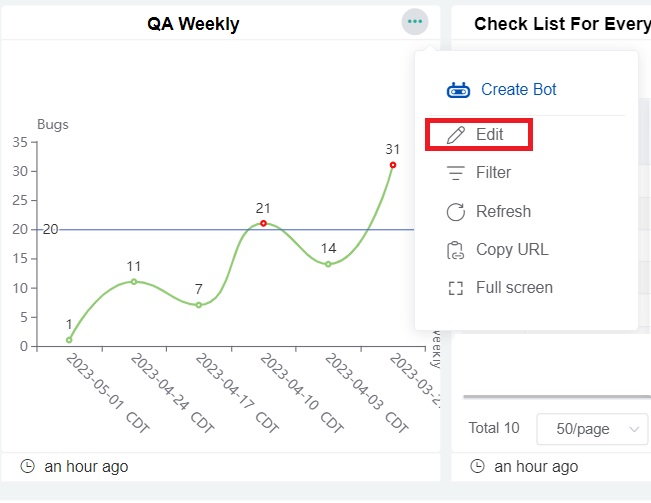Click the Total 10 pagination label
Screen dimensions: 651x503
coord(494,428)
